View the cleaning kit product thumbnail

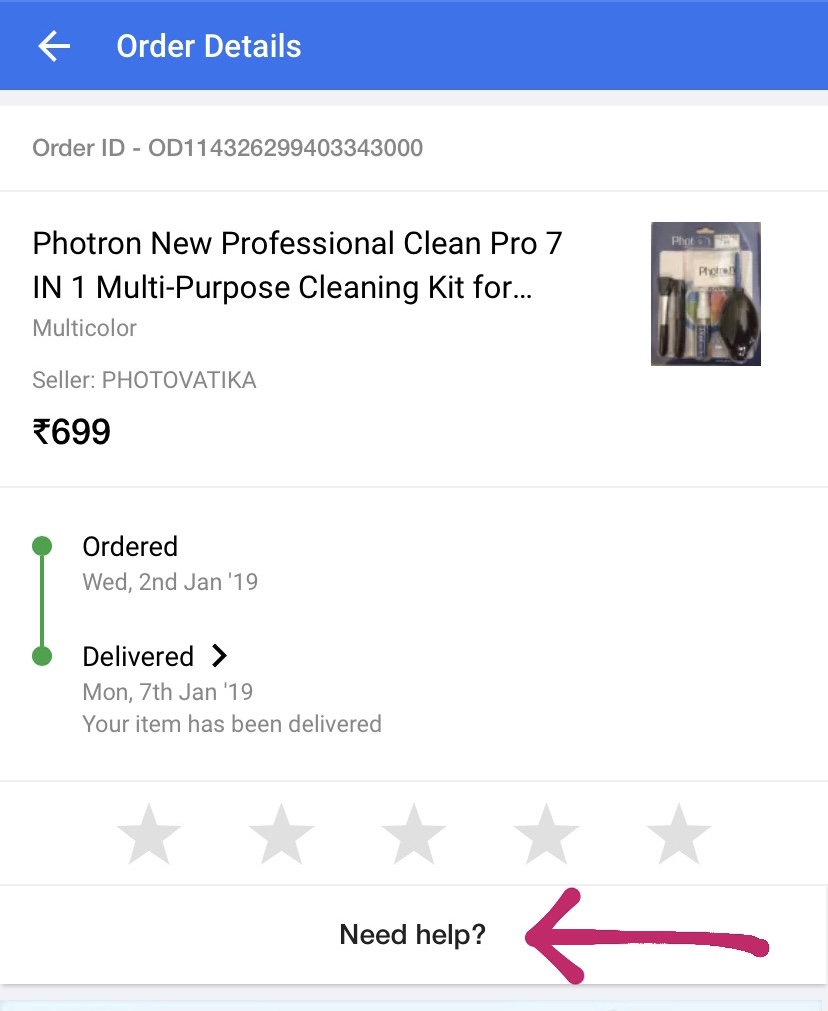click(705, 293)
